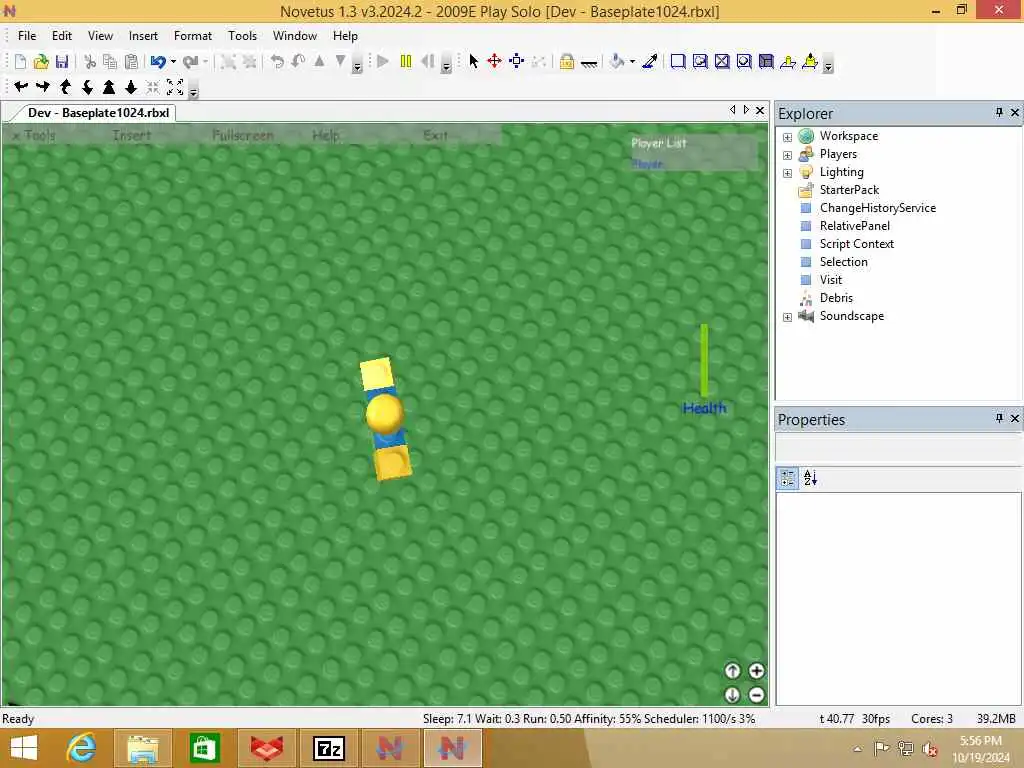Expand the Soundscape tree node

(788, 317)
